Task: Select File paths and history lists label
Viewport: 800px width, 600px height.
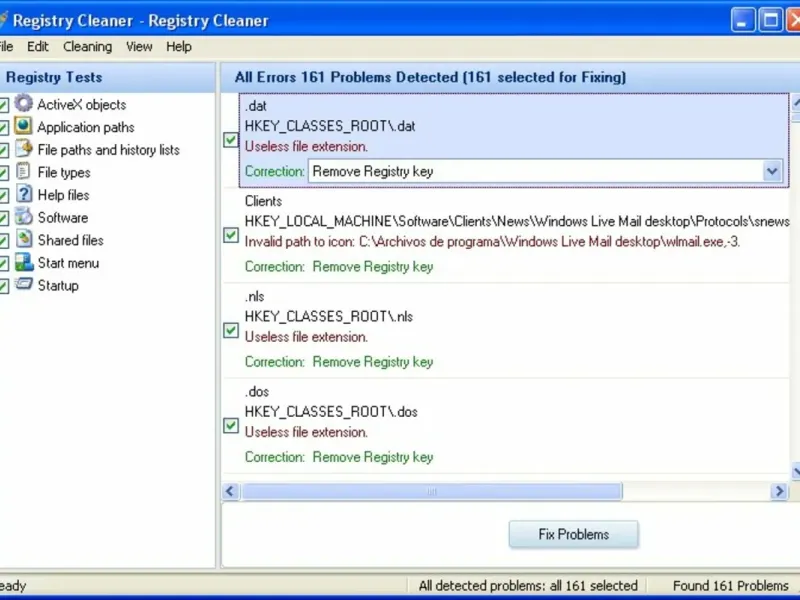Action: pos(109,149)
